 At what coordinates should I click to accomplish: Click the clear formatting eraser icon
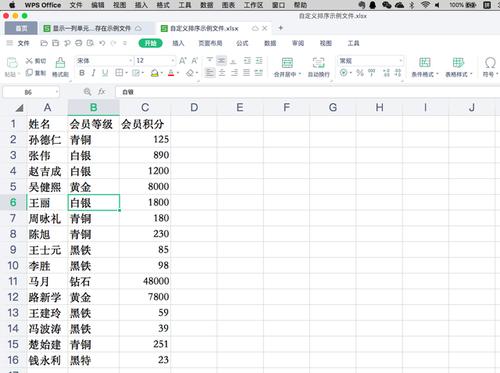point(190,73)
